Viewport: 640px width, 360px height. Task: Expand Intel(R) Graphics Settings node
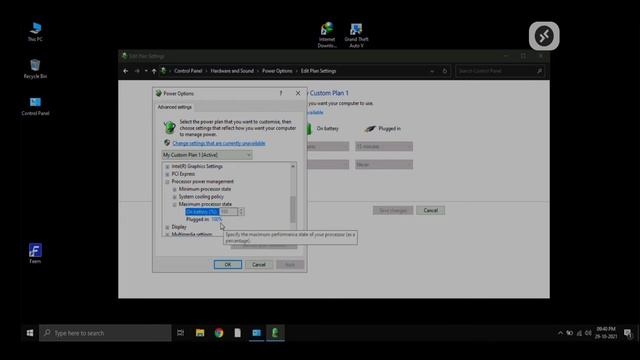(x=167, y=167)
